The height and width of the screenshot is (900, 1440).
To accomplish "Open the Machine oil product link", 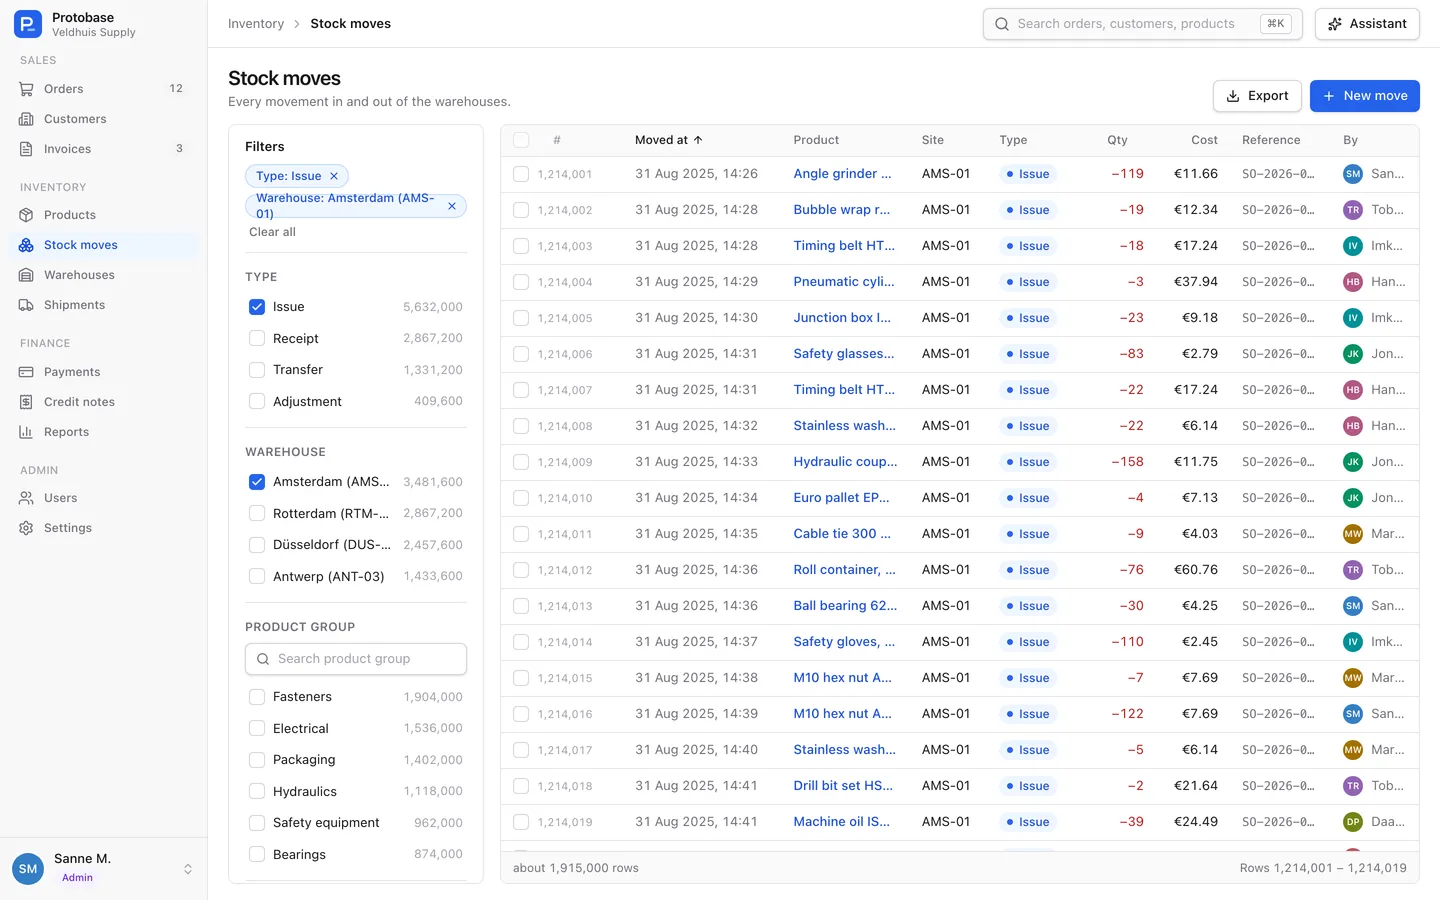I will coord(842,822).
